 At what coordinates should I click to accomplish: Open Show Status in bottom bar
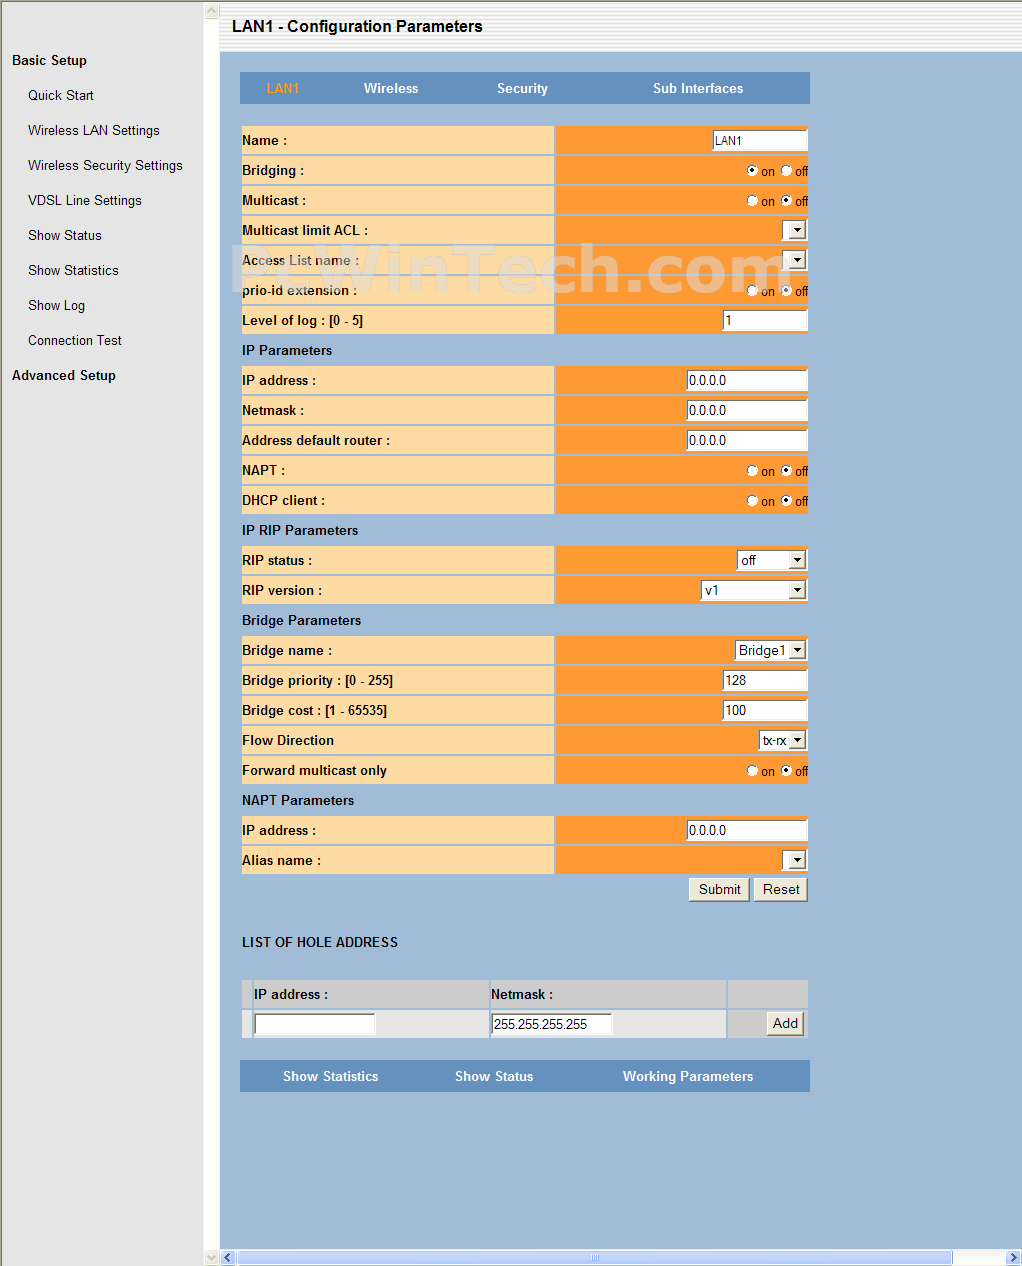(494, 1076)
